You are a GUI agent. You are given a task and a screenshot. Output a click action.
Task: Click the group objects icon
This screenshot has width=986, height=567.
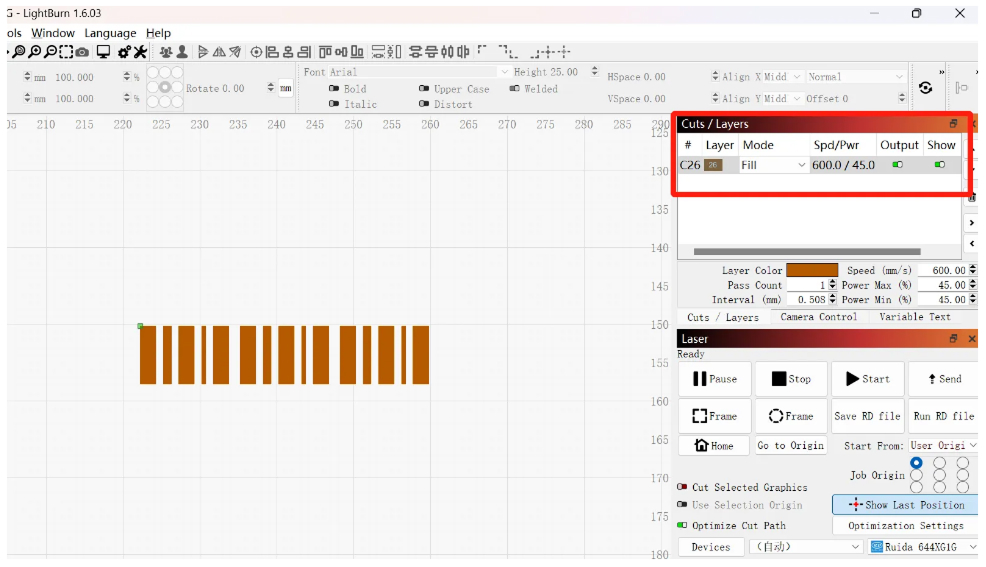pyautogui.click(x=167, y=52)
